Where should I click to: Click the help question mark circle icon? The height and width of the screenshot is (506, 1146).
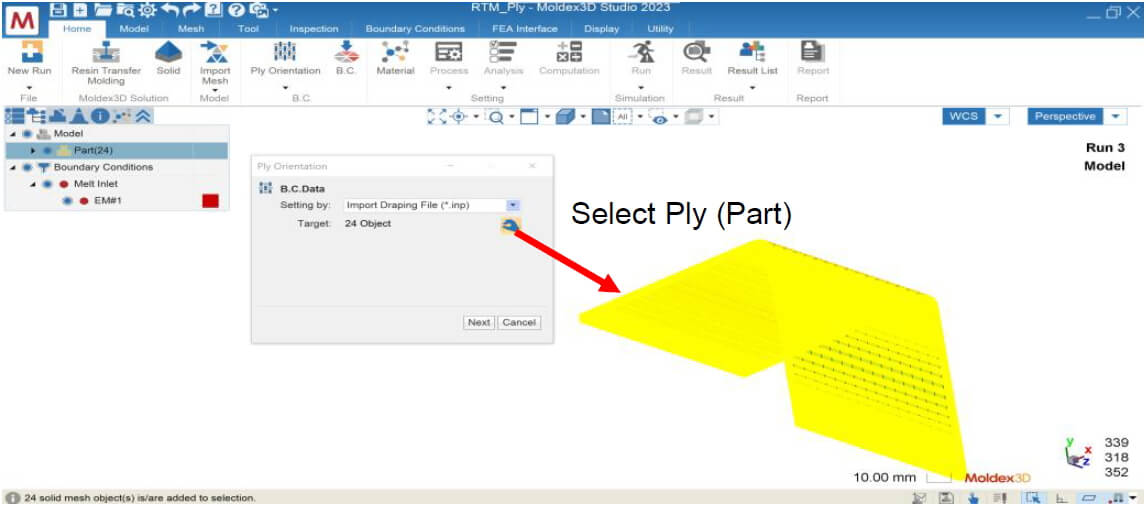[x=235, y=10]
